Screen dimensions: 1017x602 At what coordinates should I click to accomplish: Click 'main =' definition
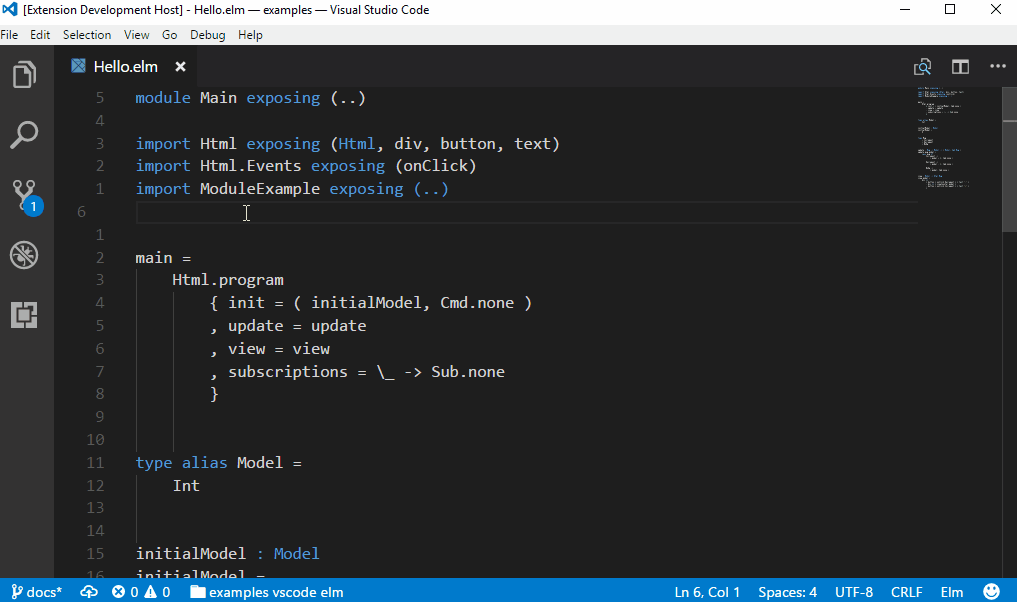163,258
